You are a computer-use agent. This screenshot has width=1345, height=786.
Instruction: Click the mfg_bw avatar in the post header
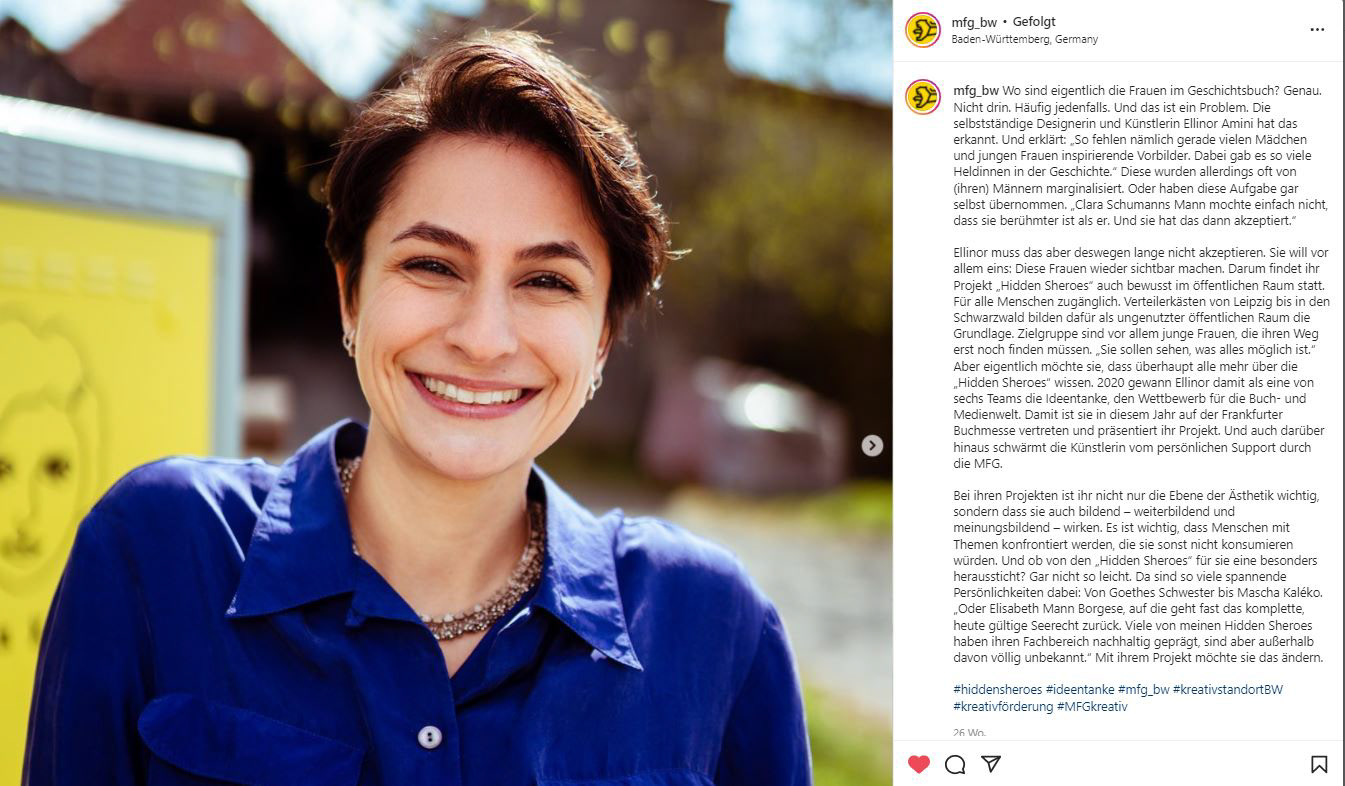922,30
